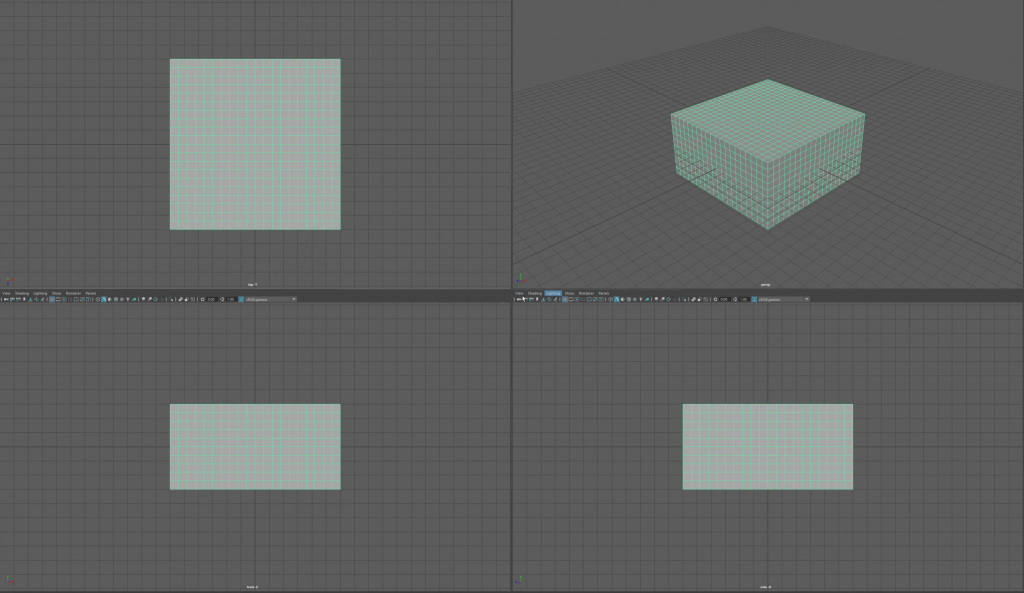This screenshot has height=593, width=1024.
Task: Open the sRGB gamma dropdown in side panel
Action: point(783,299)
